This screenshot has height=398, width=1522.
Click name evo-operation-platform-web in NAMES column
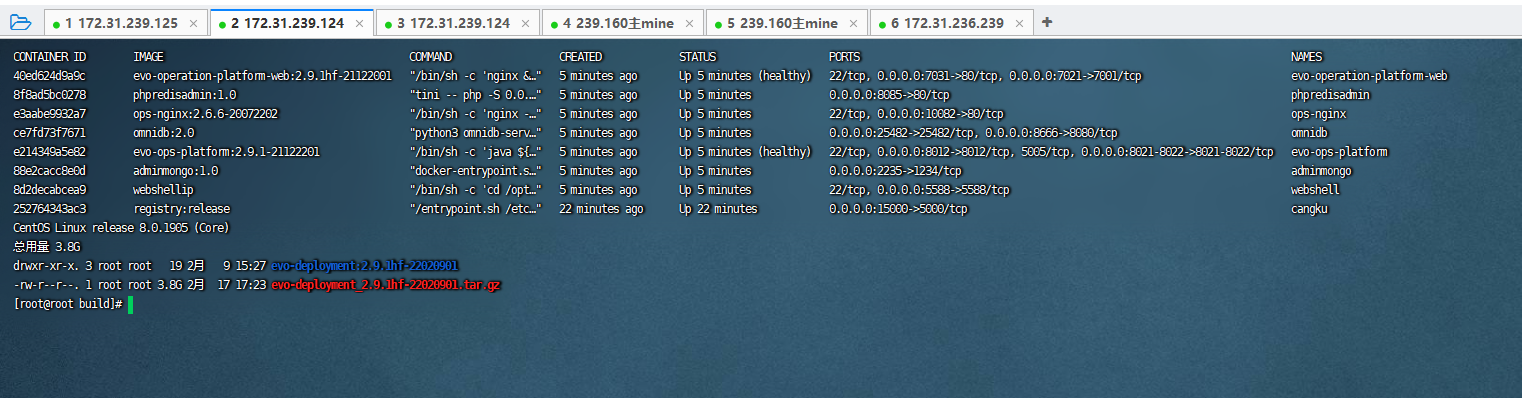pos(1370,76)
